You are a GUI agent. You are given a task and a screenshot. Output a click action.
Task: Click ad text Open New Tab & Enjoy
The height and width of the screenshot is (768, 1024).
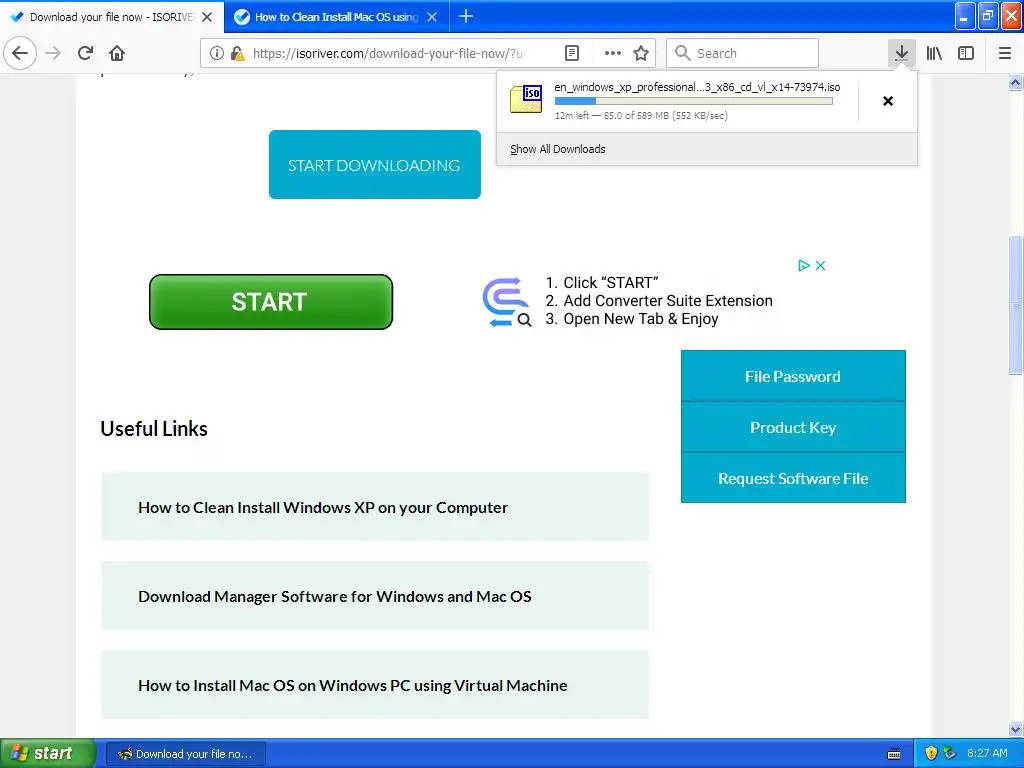(x=641, y=319)
